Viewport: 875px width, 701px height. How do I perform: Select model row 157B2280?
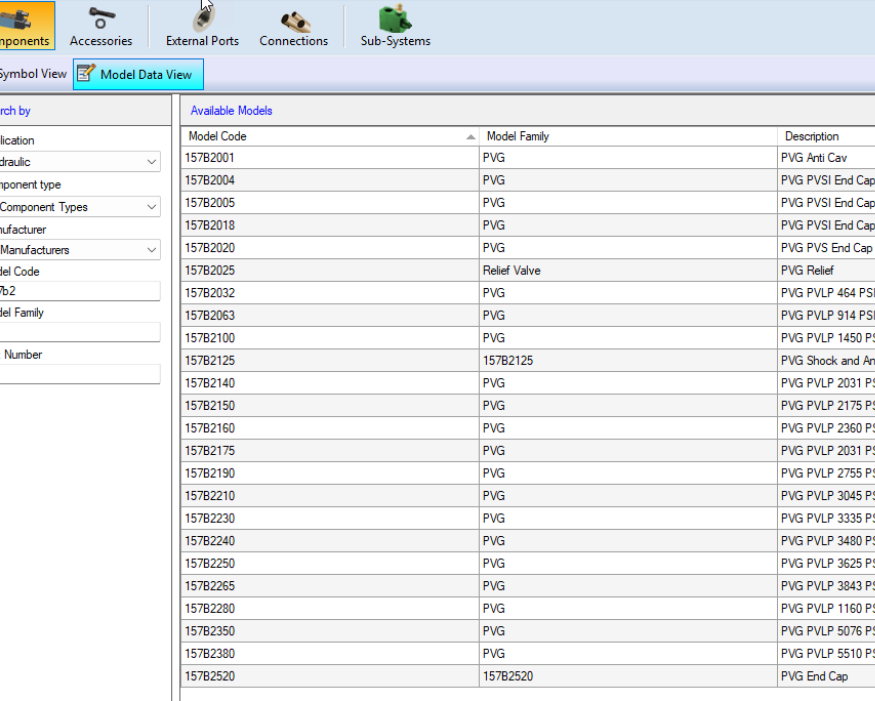coord(528,608)
